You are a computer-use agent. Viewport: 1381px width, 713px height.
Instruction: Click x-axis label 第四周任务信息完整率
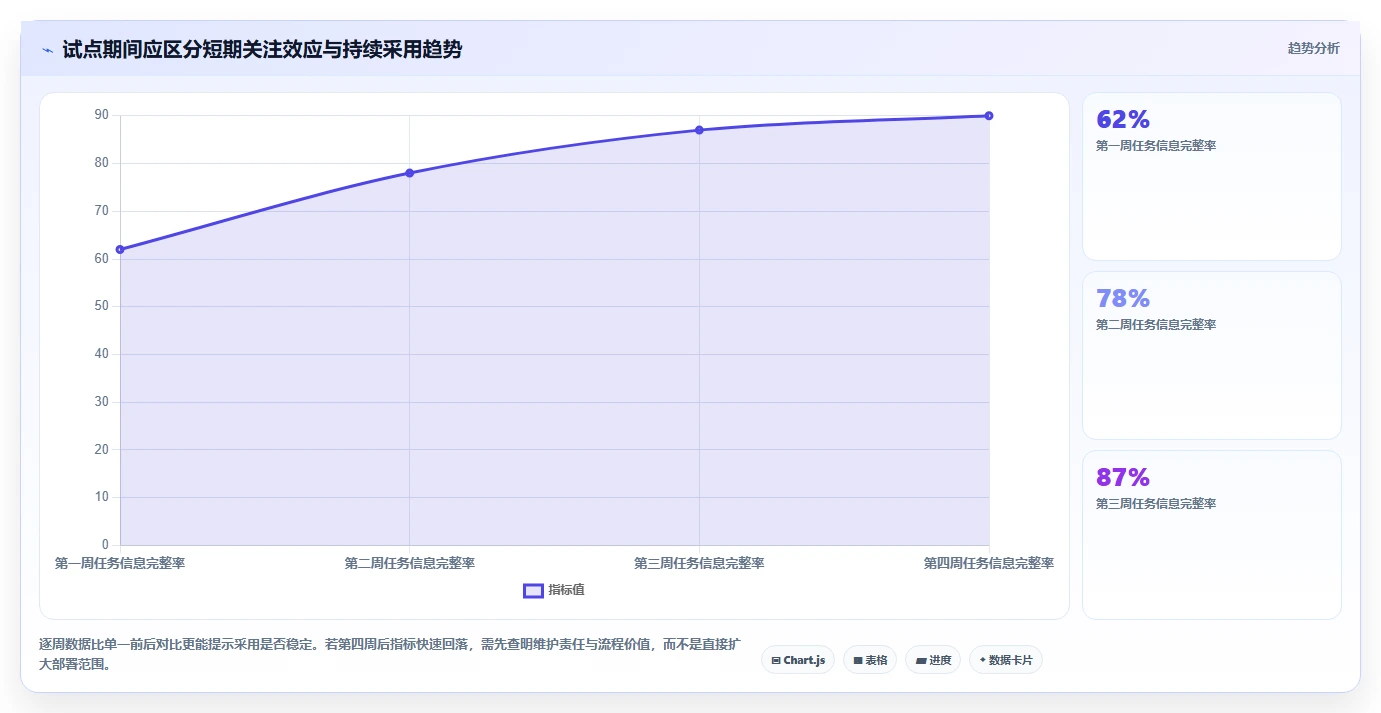(x=989, y=563)
